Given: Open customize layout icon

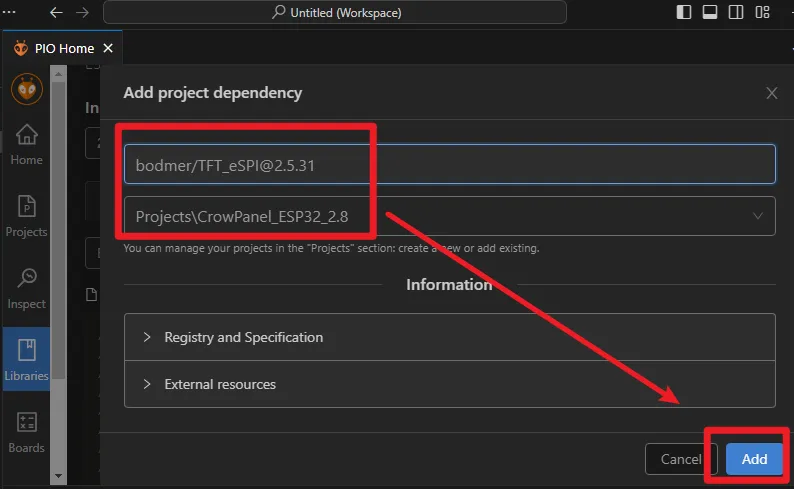Looking at the screenshot, I should 762,12.
